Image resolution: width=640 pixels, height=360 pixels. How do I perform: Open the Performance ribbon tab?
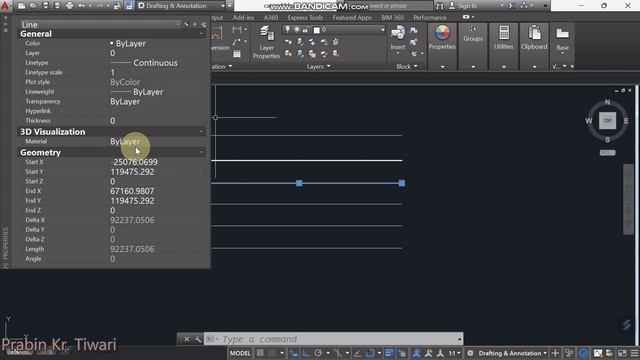[430, 18]
